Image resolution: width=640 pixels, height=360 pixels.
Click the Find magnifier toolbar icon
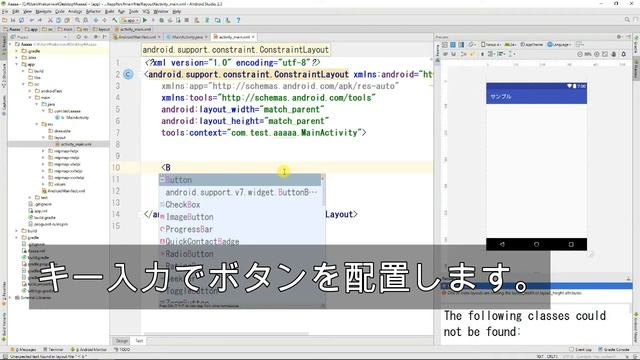point(77,20)
